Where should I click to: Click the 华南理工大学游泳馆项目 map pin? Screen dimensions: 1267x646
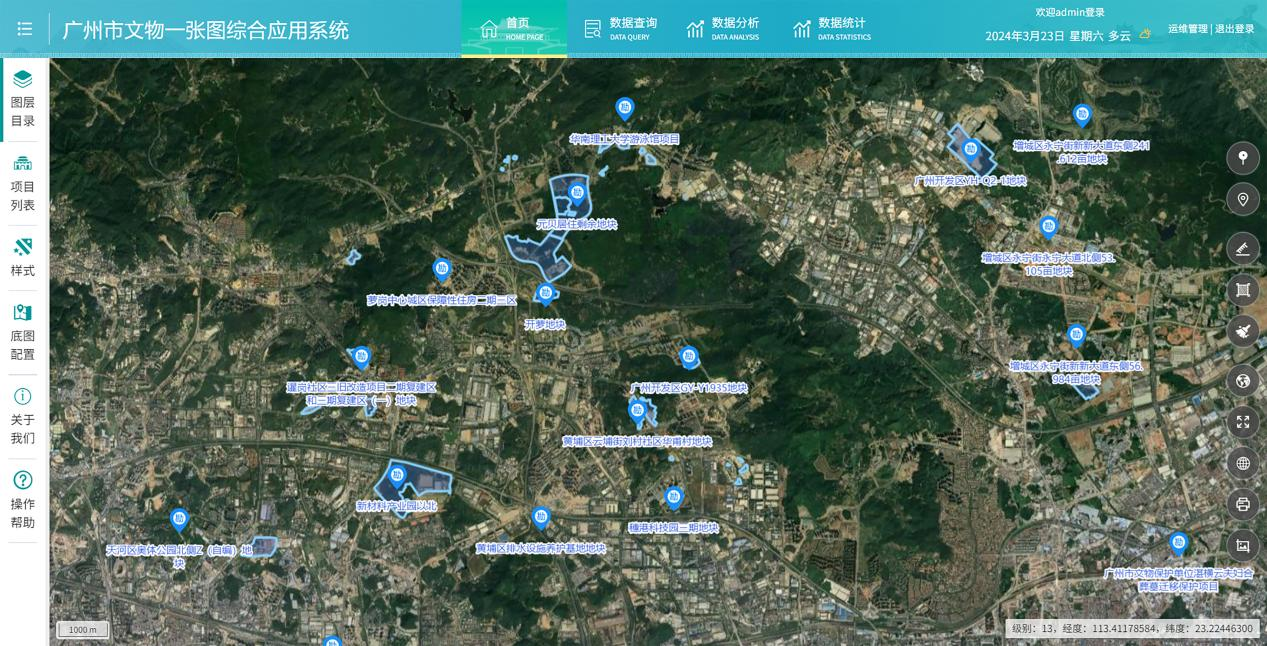coord(625,109)
